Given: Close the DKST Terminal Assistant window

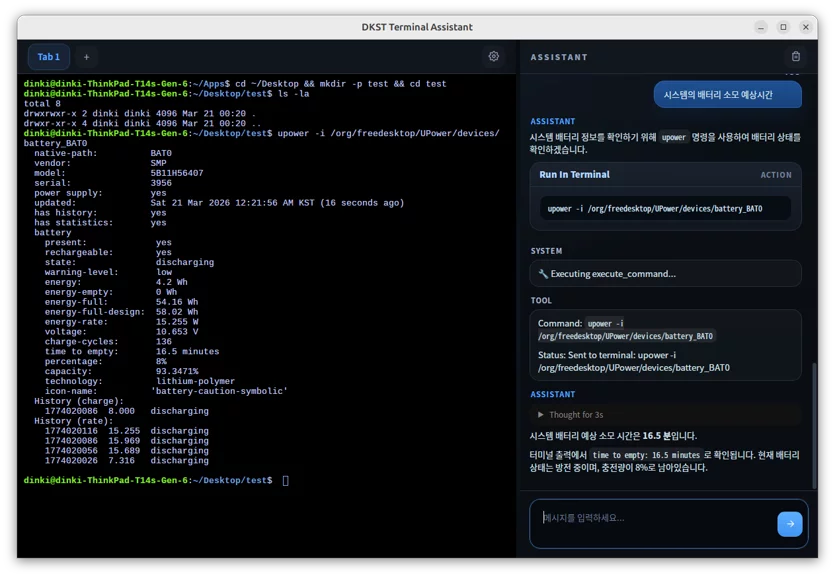Looking at the screenshot, I should (x=806, y=27).
